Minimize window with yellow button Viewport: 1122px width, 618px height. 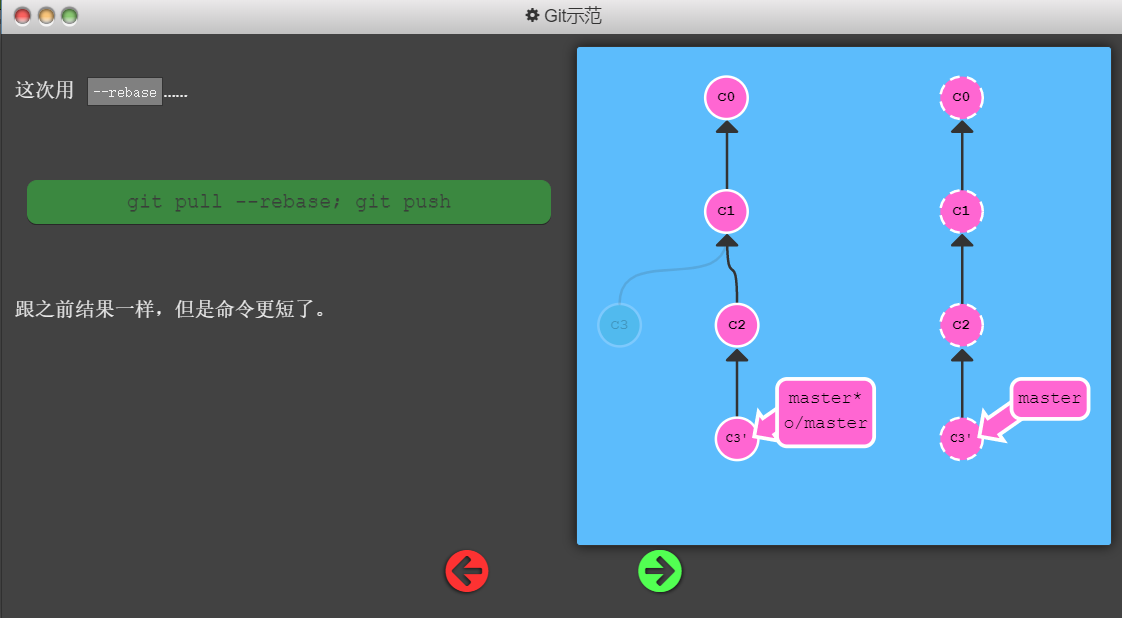tap(46, 16)
